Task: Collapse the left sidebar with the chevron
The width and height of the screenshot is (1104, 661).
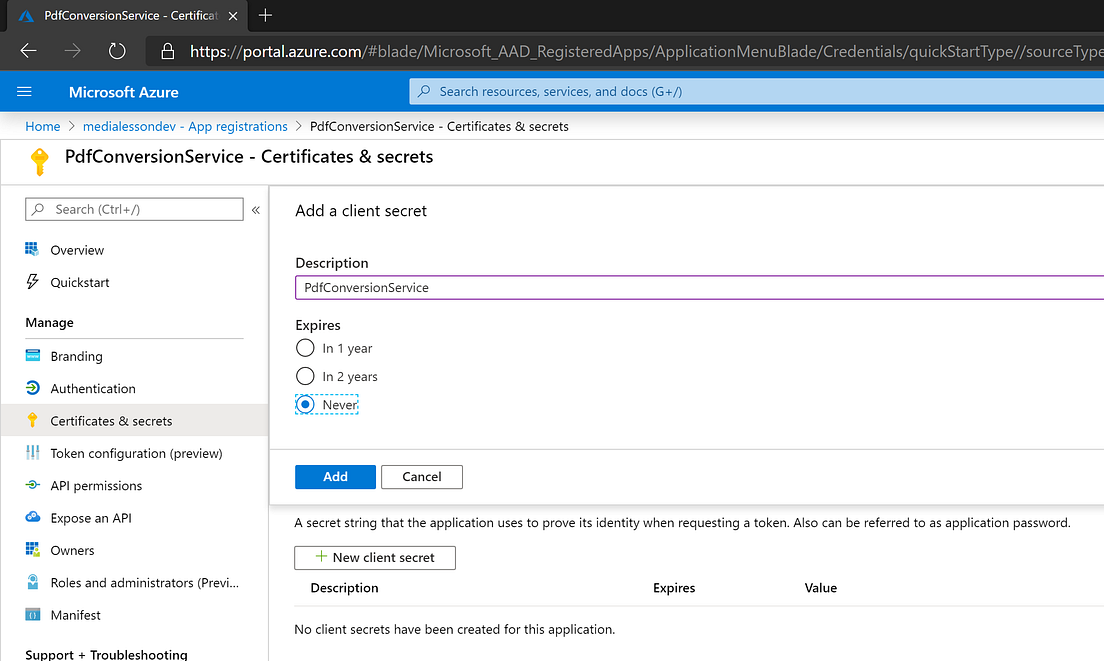Action: [x=256, y=209]
